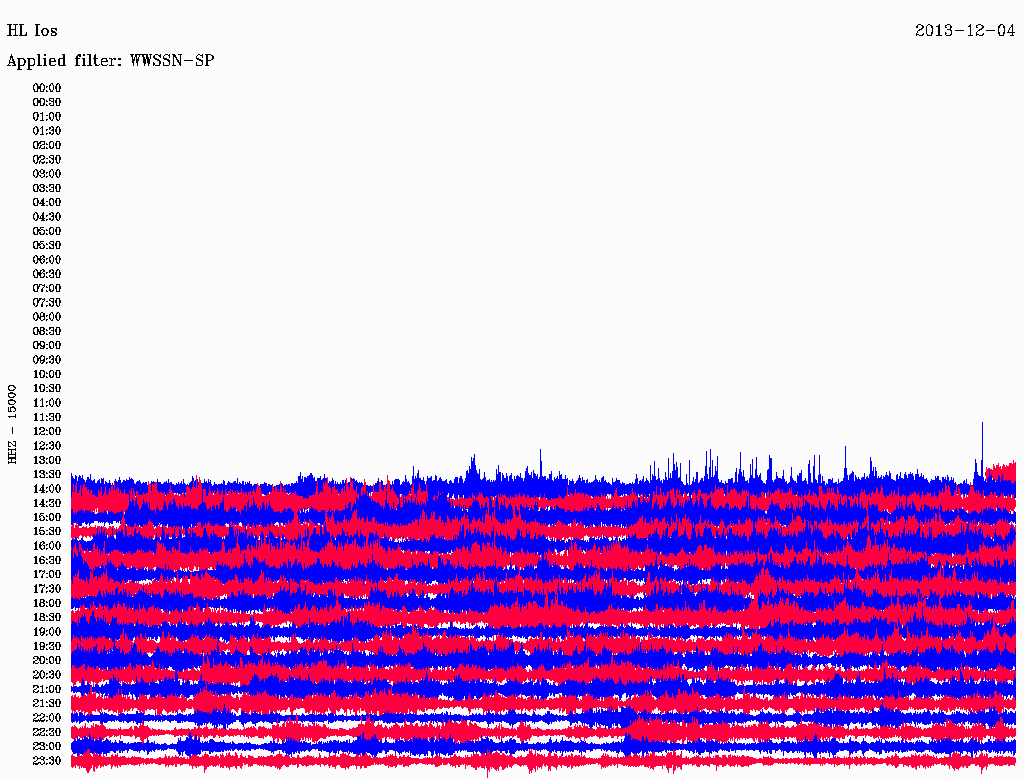Click the station title 'HL Ios'
The height and width of the screenshot is (780, 1024).
click(32, 31)
